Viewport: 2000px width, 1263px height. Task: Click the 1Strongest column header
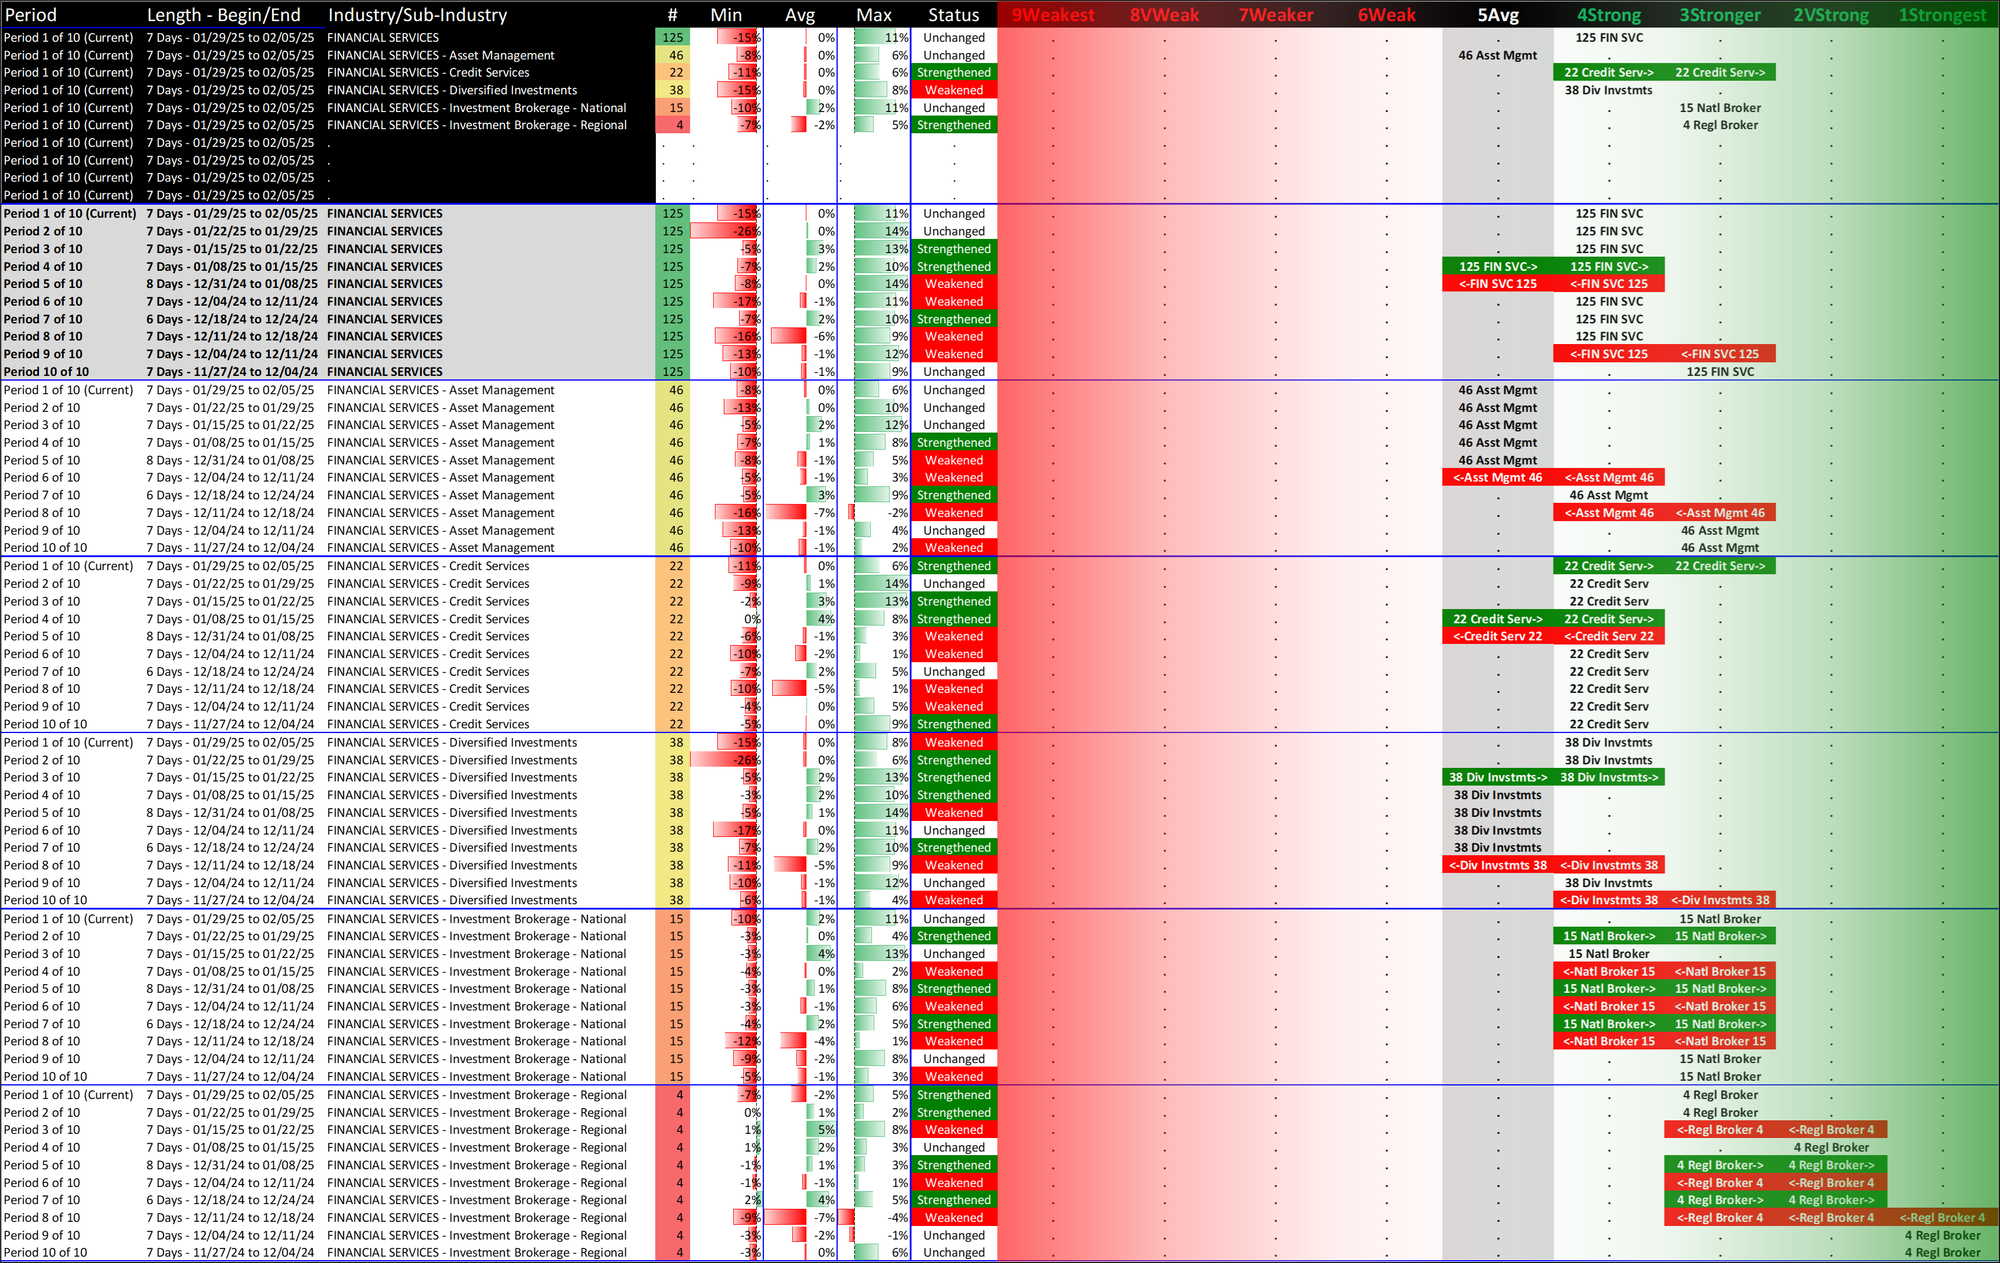pyautogui.click(x=1942, y=15)
